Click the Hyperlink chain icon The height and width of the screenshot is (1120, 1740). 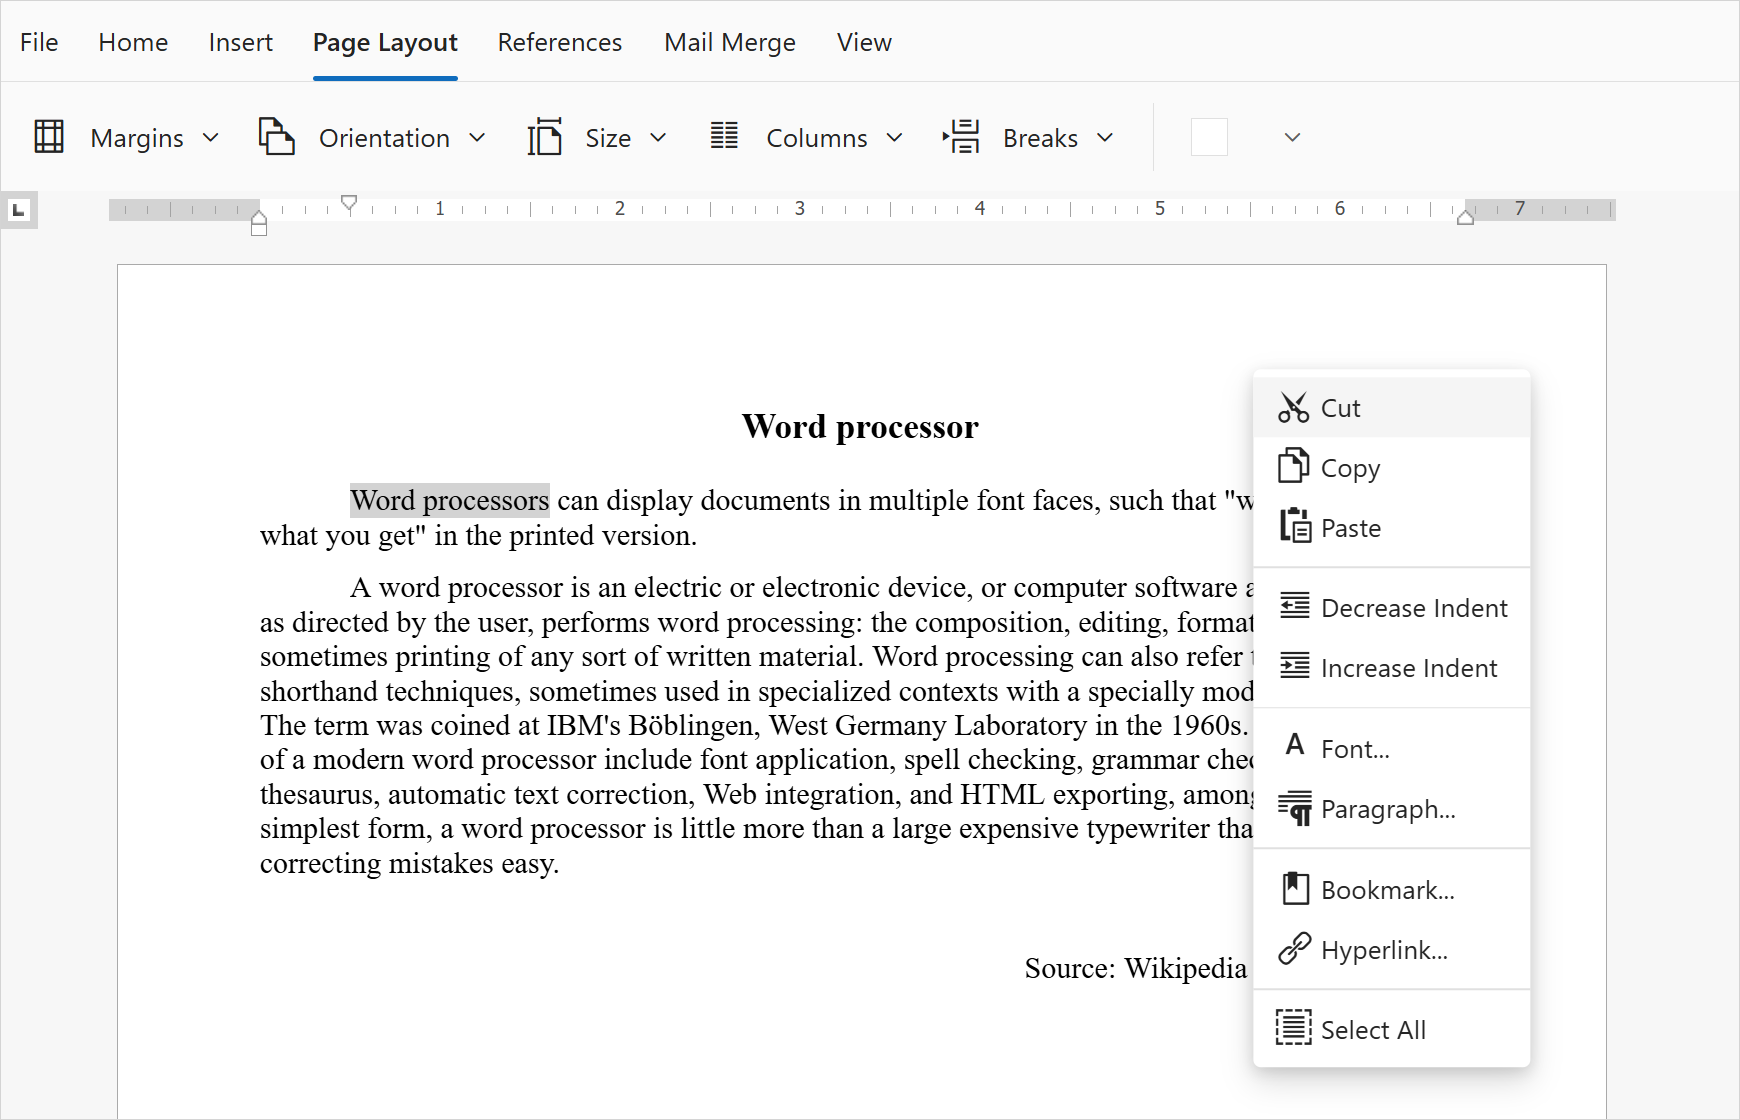click(1294, 948)
